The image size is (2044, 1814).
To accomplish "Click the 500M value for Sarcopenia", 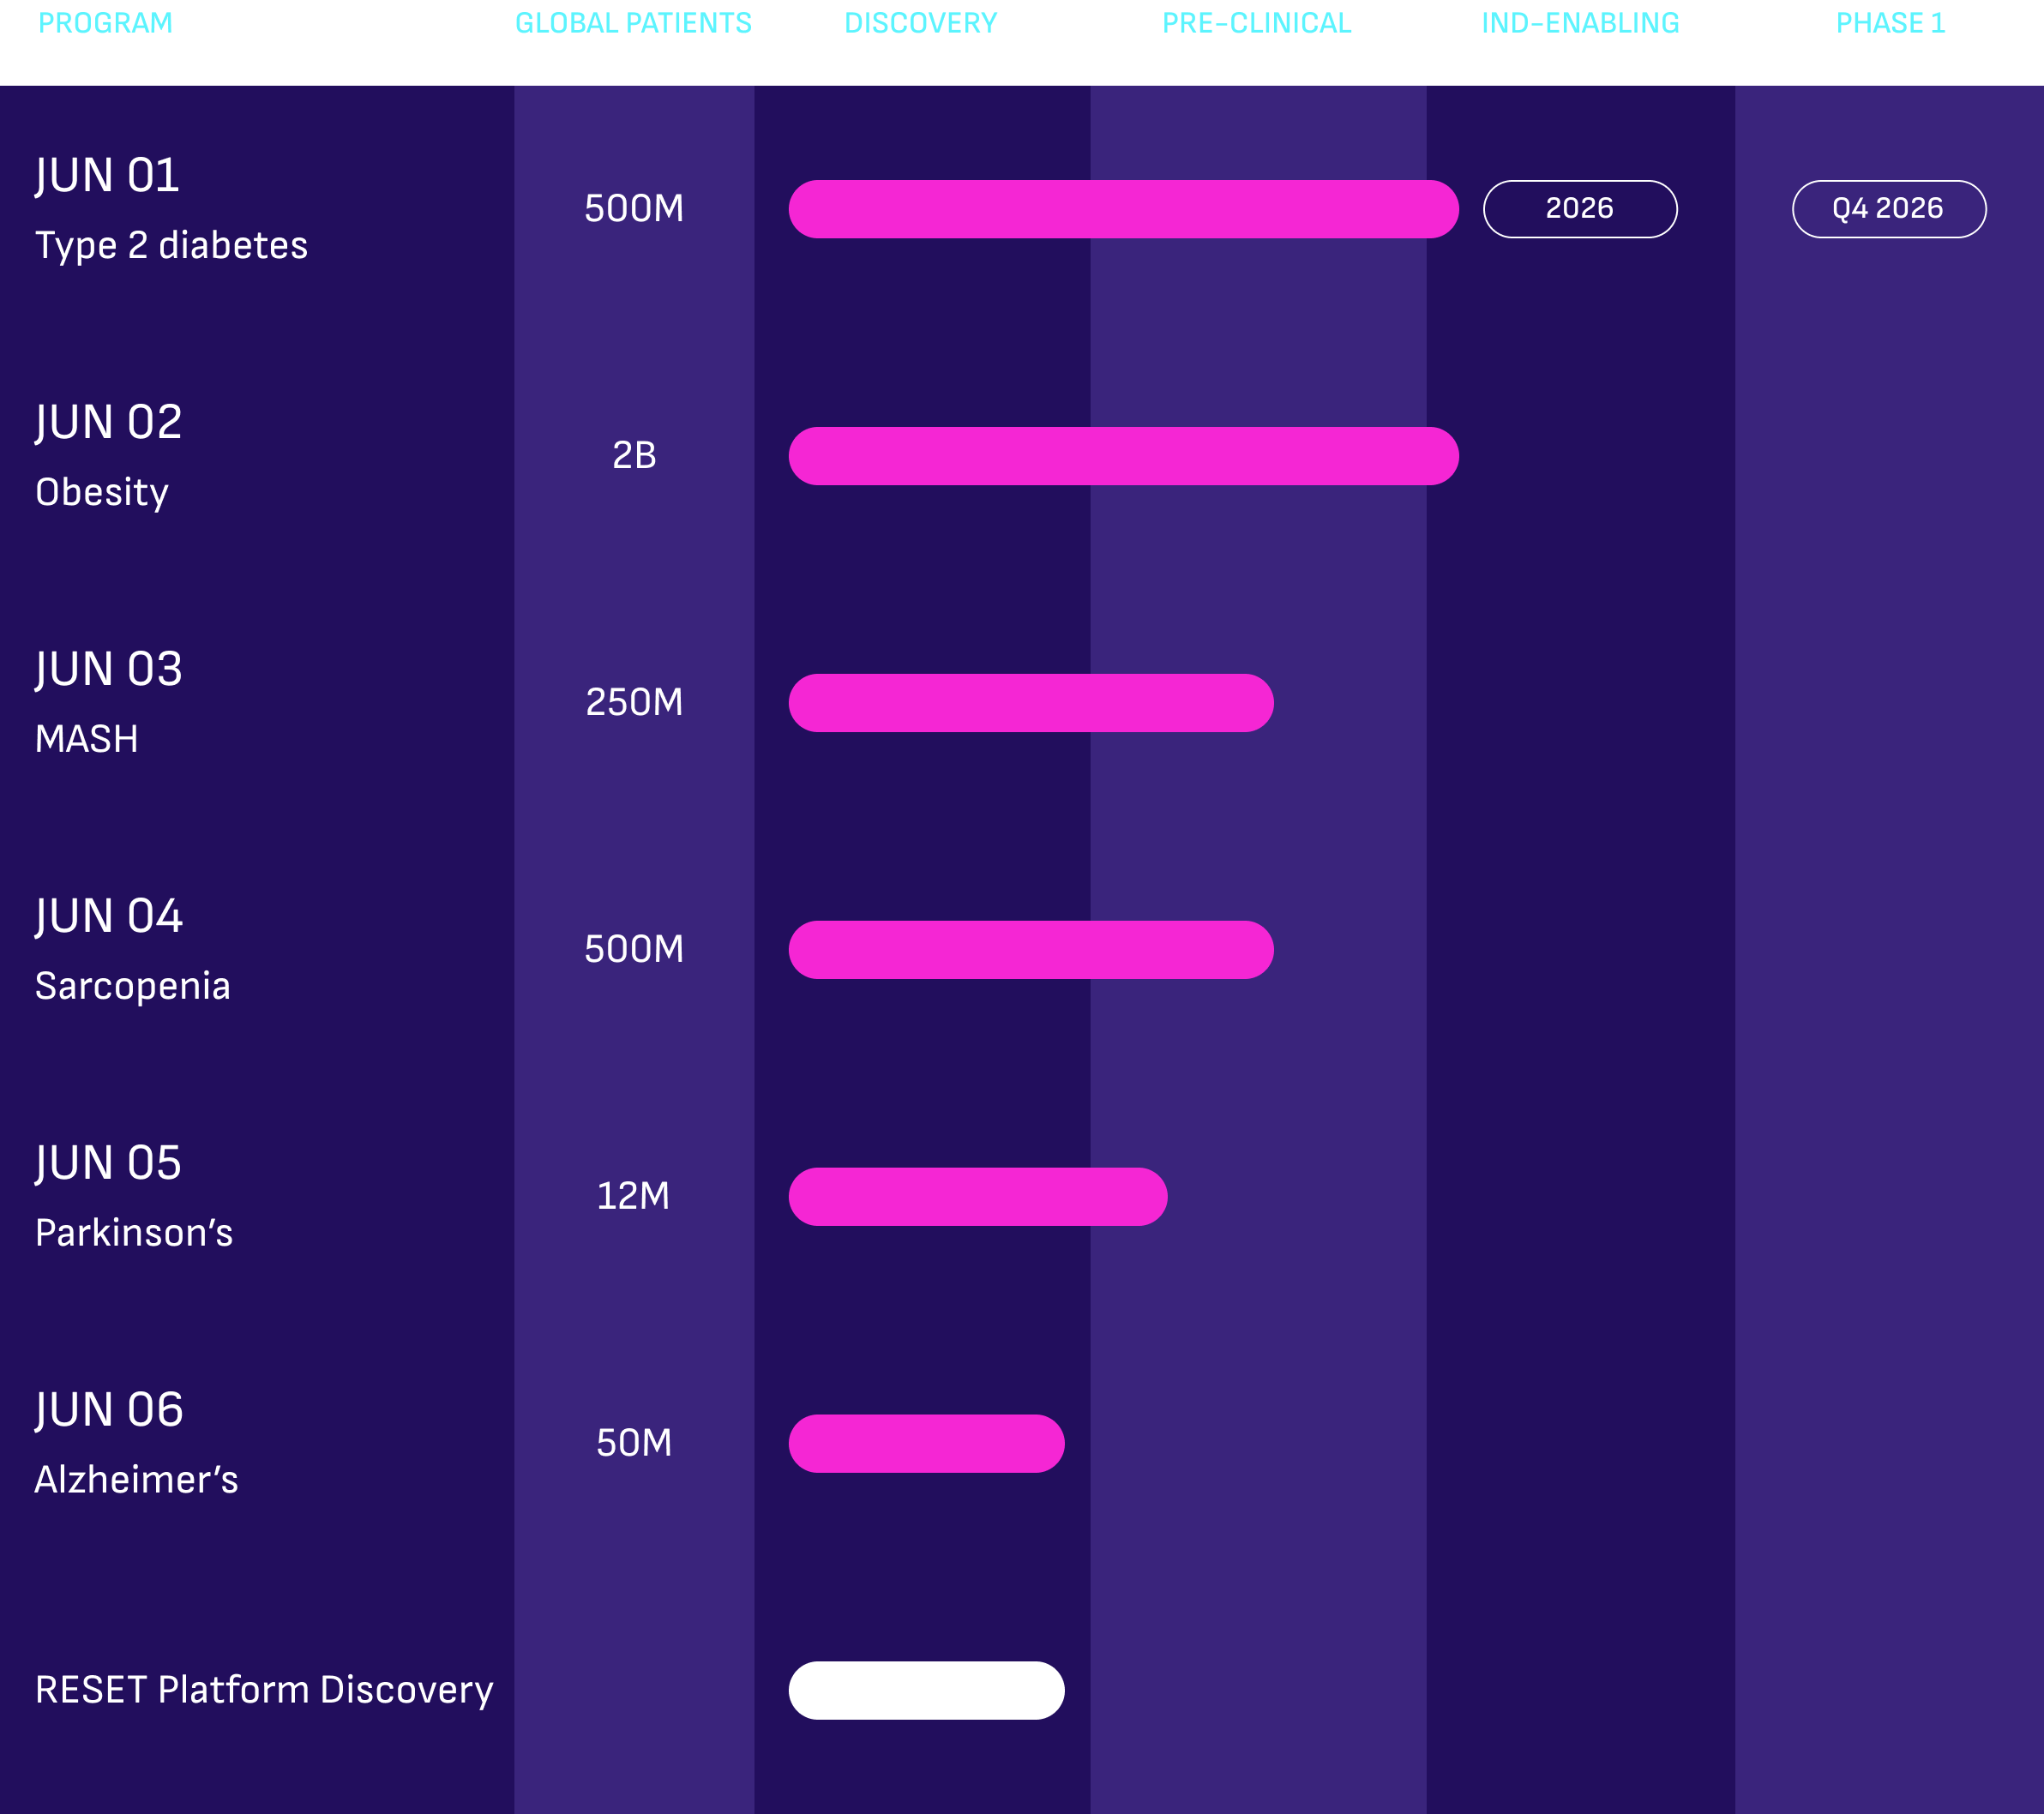I will [x=634, y=950].
